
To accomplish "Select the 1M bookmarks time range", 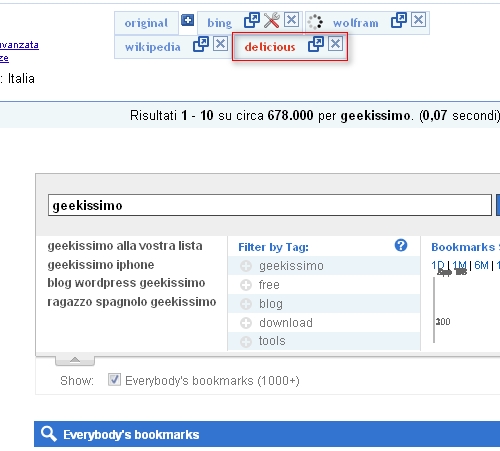I will (460, 265).
